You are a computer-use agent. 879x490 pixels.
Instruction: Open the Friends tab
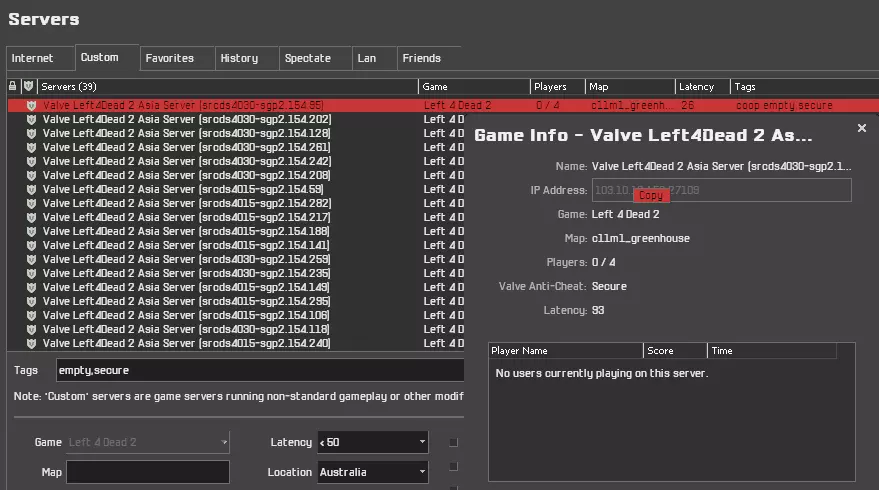pos(429,58)
